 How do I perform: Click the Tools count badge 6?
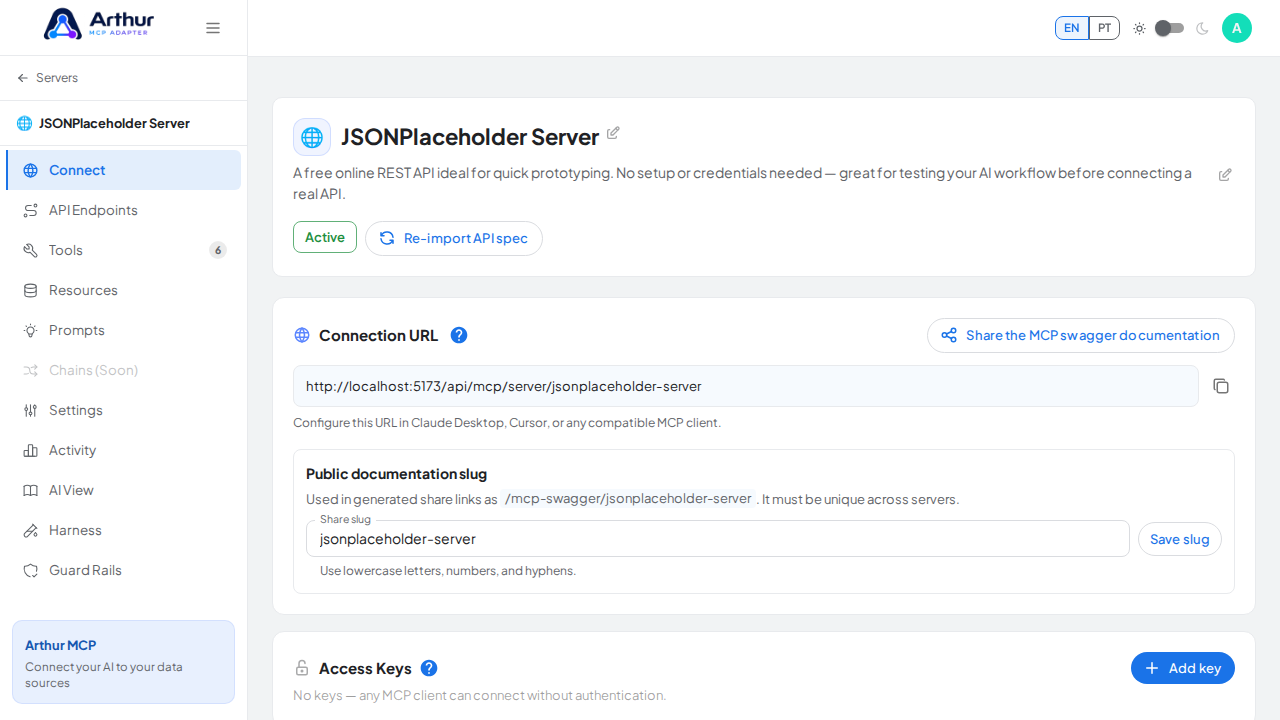(x=218, y=250)
